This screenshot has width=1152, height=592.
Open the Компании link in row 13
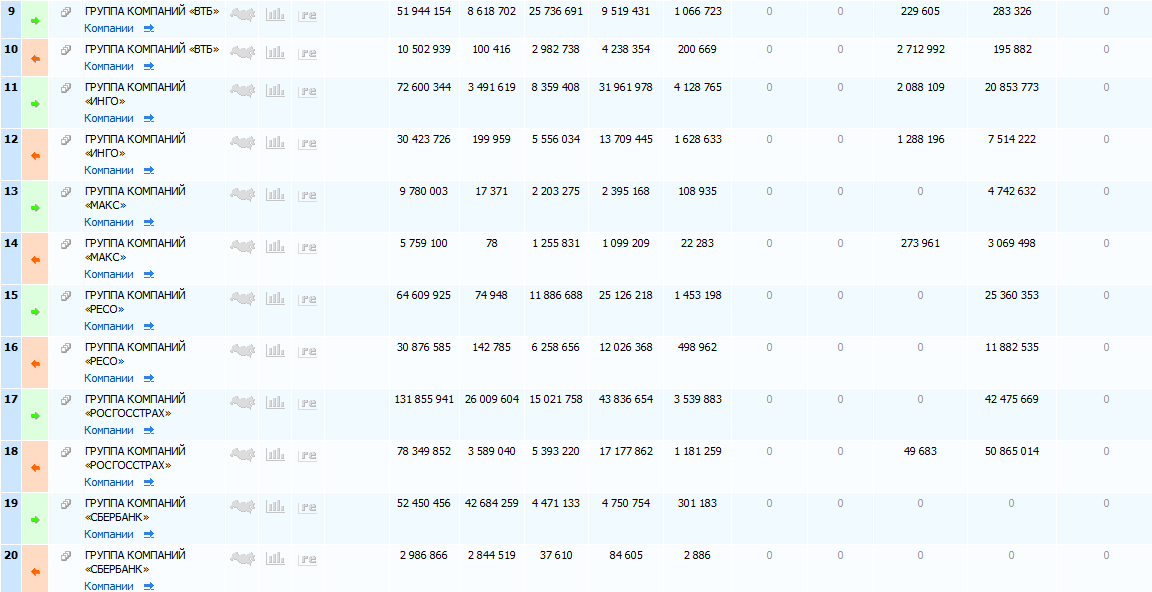pyautogui.click(x=109, y=222)
